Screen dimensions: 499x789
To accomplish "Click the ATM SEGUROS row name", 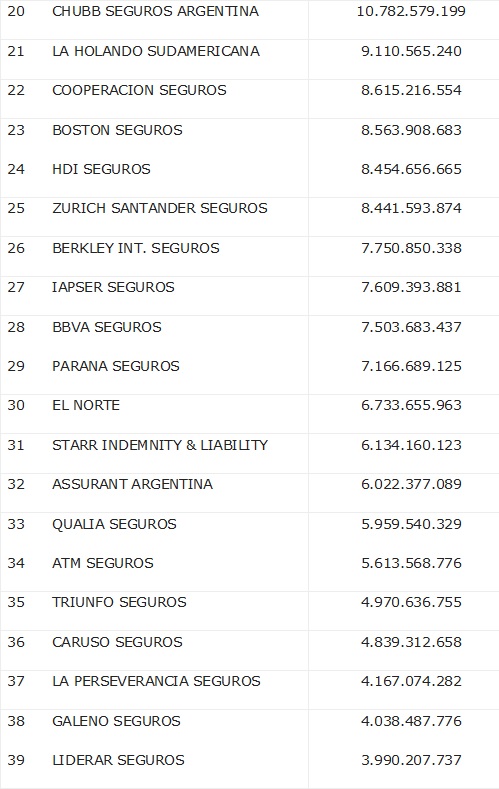I will tap(103, 563).
